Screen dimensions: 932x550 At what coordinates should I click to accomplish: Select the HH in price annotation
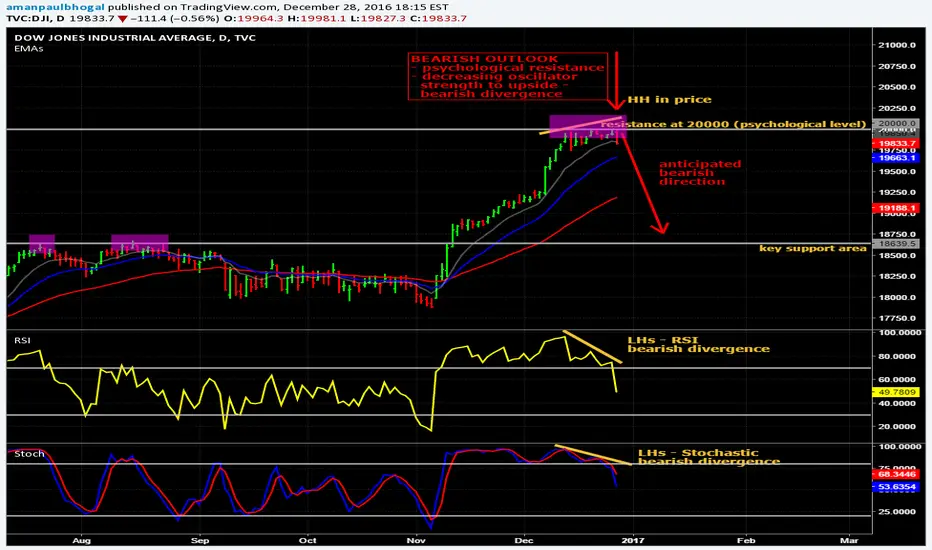pyautogui.click(x=669, y=99)
